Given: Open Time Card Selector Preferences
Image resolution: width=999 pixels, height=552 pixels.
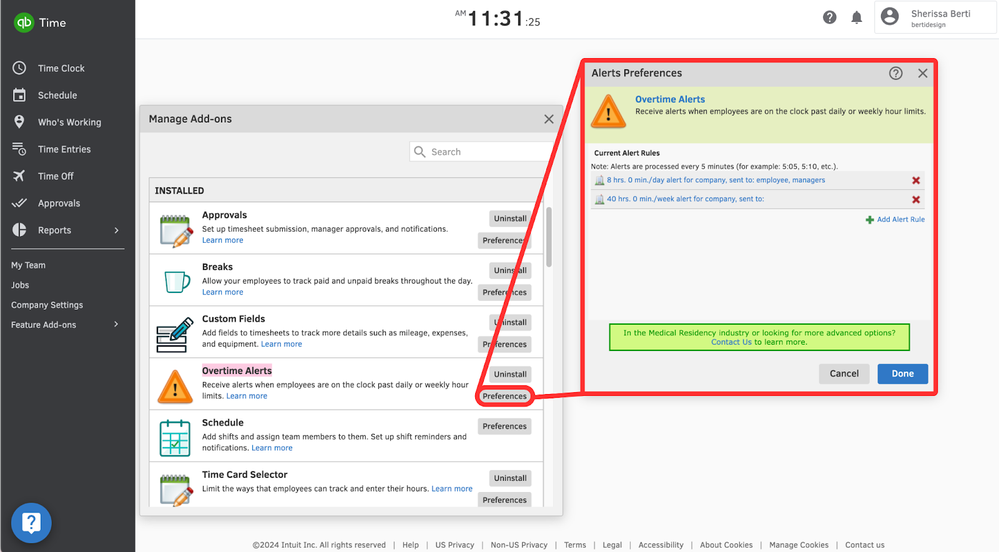Looking at the screenshot, I should tap(504, 500).
